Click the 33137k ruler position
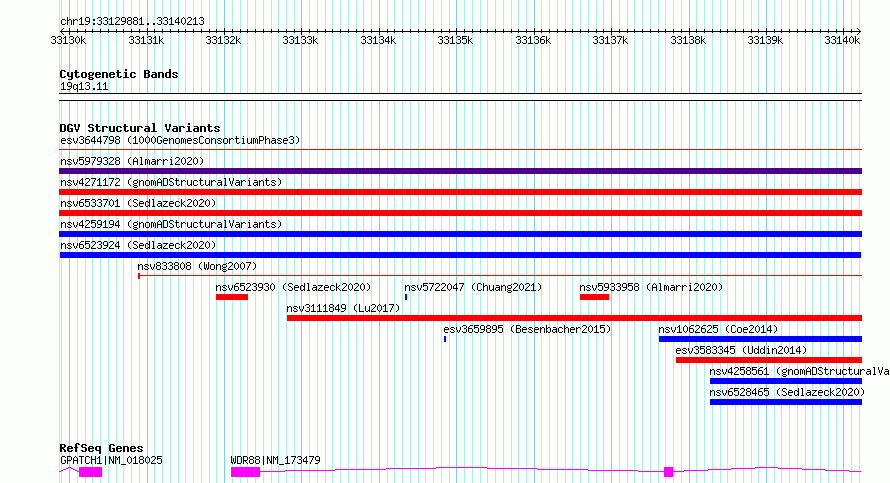 pyautogui.click(x=610, y=40)
